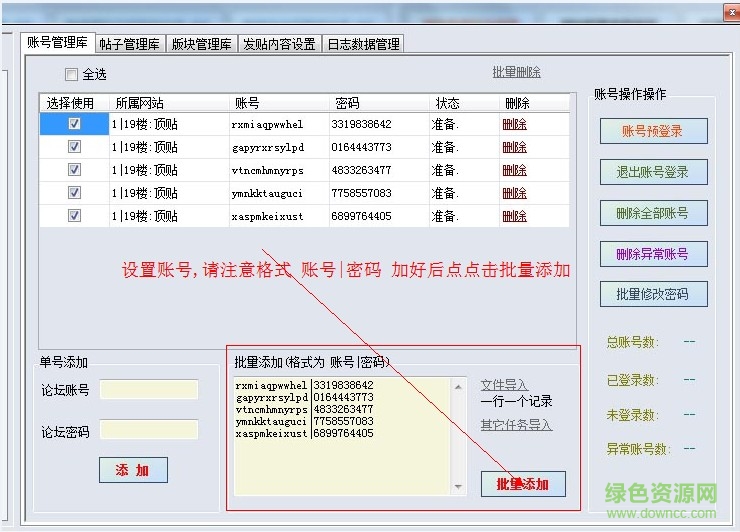Click the 批量添加 button

click(522, 484)
